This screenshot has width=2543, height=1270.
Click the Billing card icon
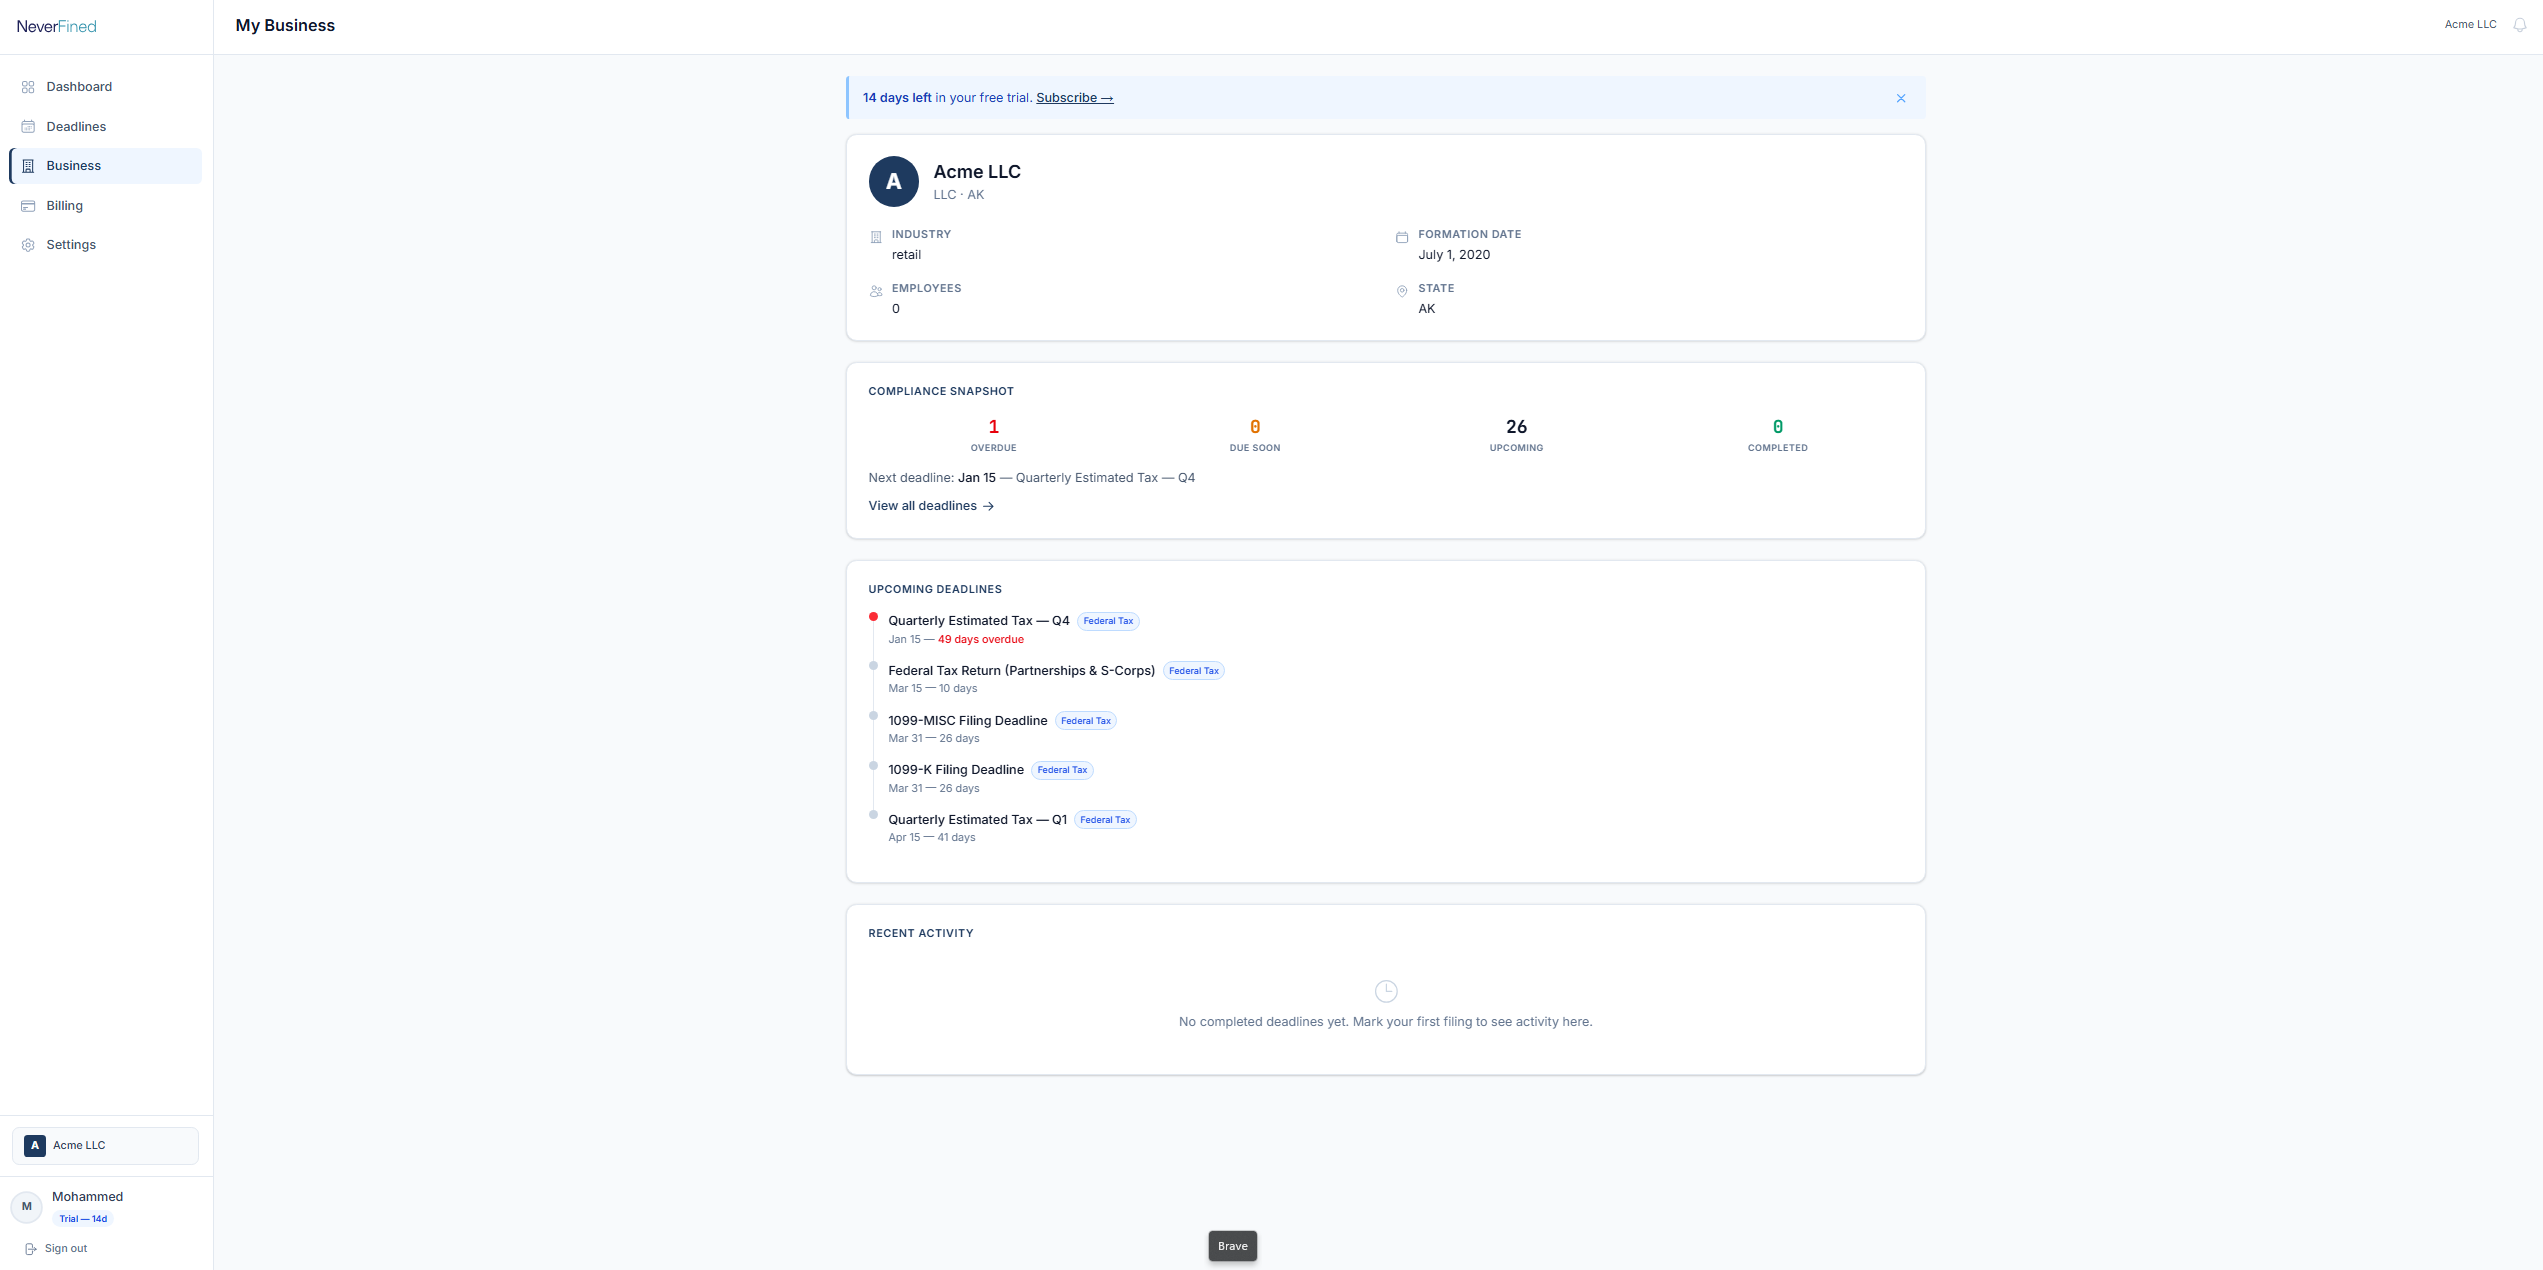[28, 206]
